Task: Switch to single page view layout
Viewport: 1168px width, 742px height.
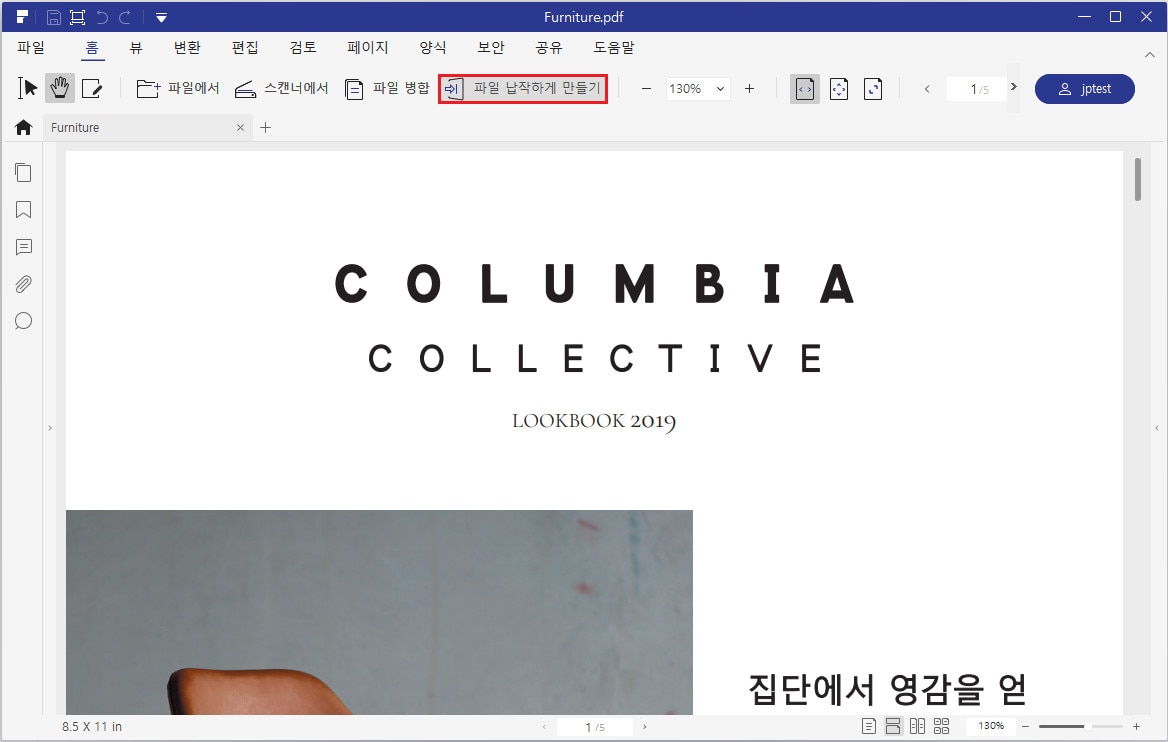Action: (x=869, y=726)
